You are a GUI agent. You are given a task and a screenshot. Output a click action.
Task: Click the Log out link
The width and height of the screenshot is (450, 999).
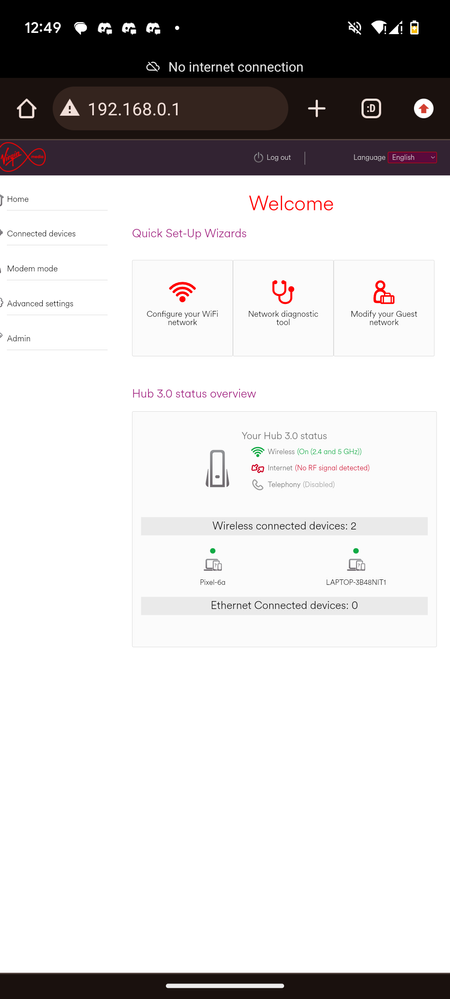272,157
